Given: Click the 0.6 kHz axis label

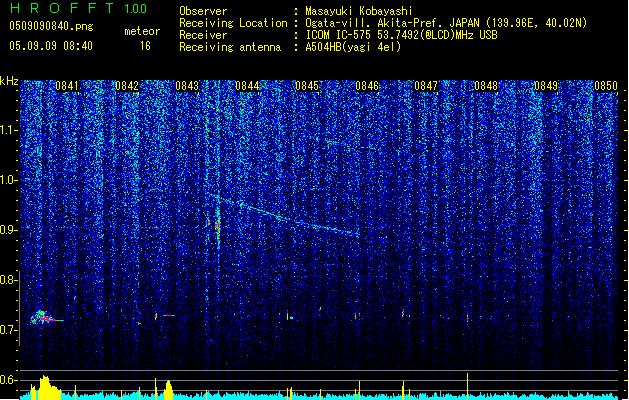Looking at the screenshot, I should tap(9, 380).
